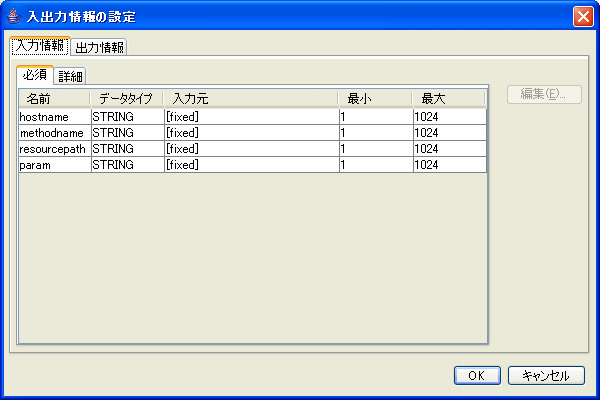
Task: Select the hostname row name cell
Action: point(54,117)
